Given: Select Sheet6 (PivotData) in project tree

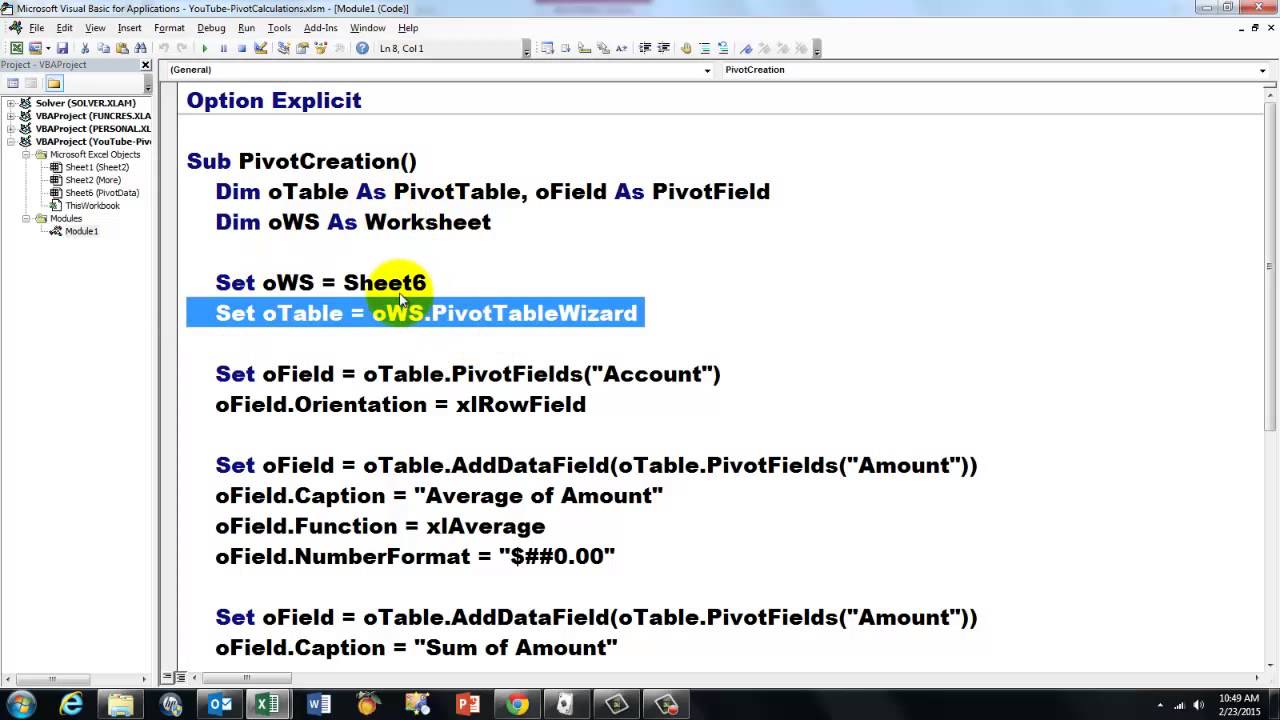Looking at the screenshot, I should (x=101, y=193).
